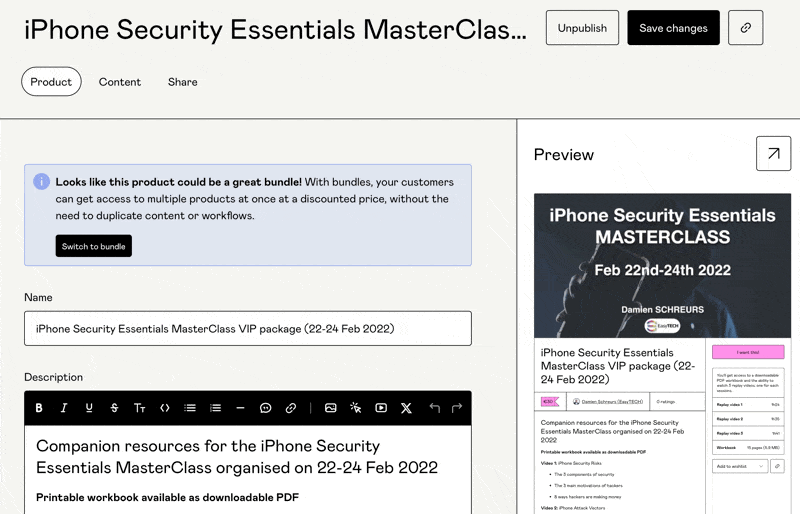Apply strikethrough text formatting
The image size is (800, 514).
[114, 408]
